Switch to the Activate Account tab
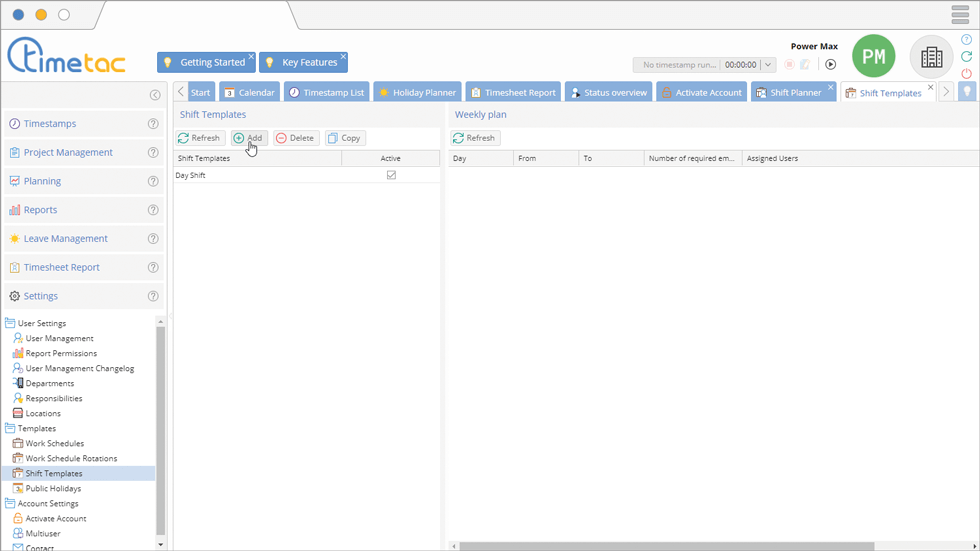980x551 pixels. 702,92
